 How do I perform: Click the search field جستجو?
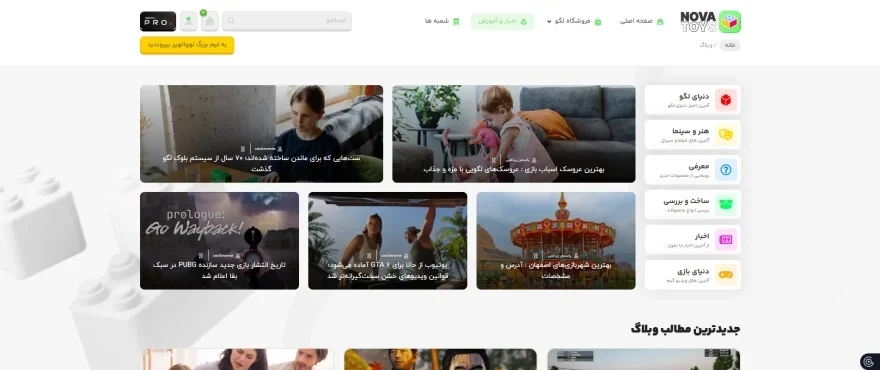coord(287,21)
